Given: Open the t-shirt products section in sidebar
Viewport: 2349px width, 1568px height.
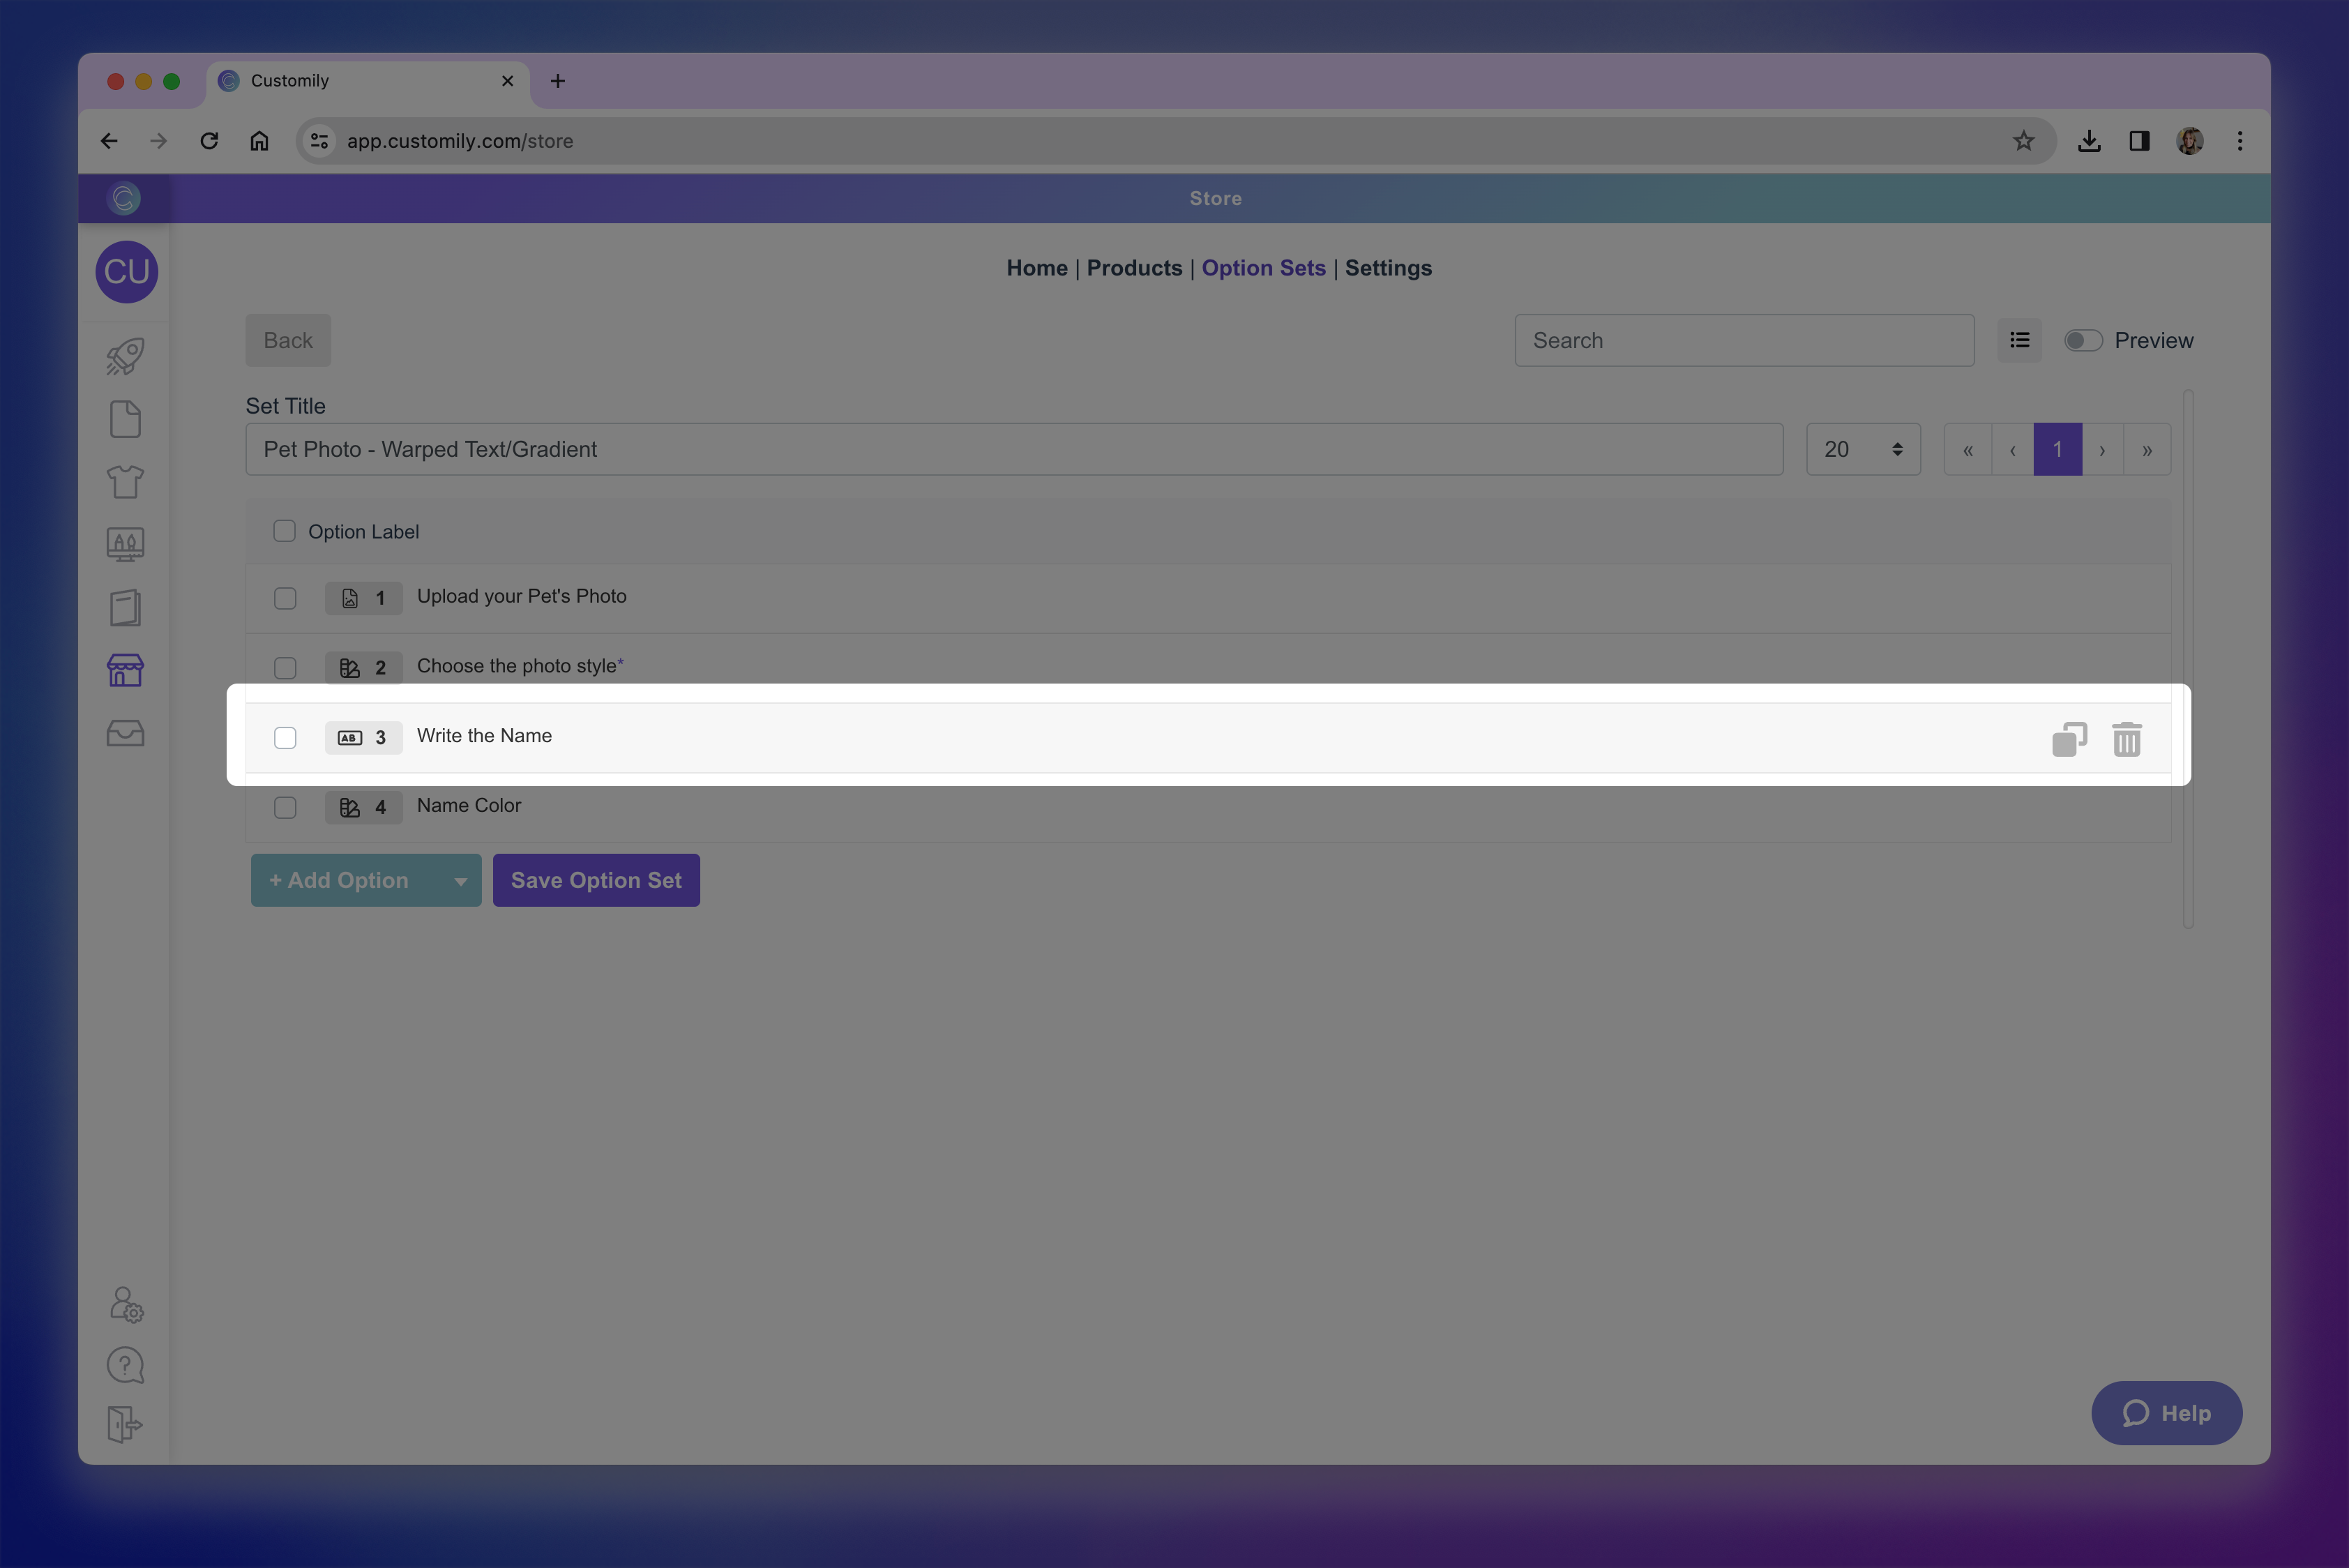Looking at the screenshot, I should tap(125, 481).
